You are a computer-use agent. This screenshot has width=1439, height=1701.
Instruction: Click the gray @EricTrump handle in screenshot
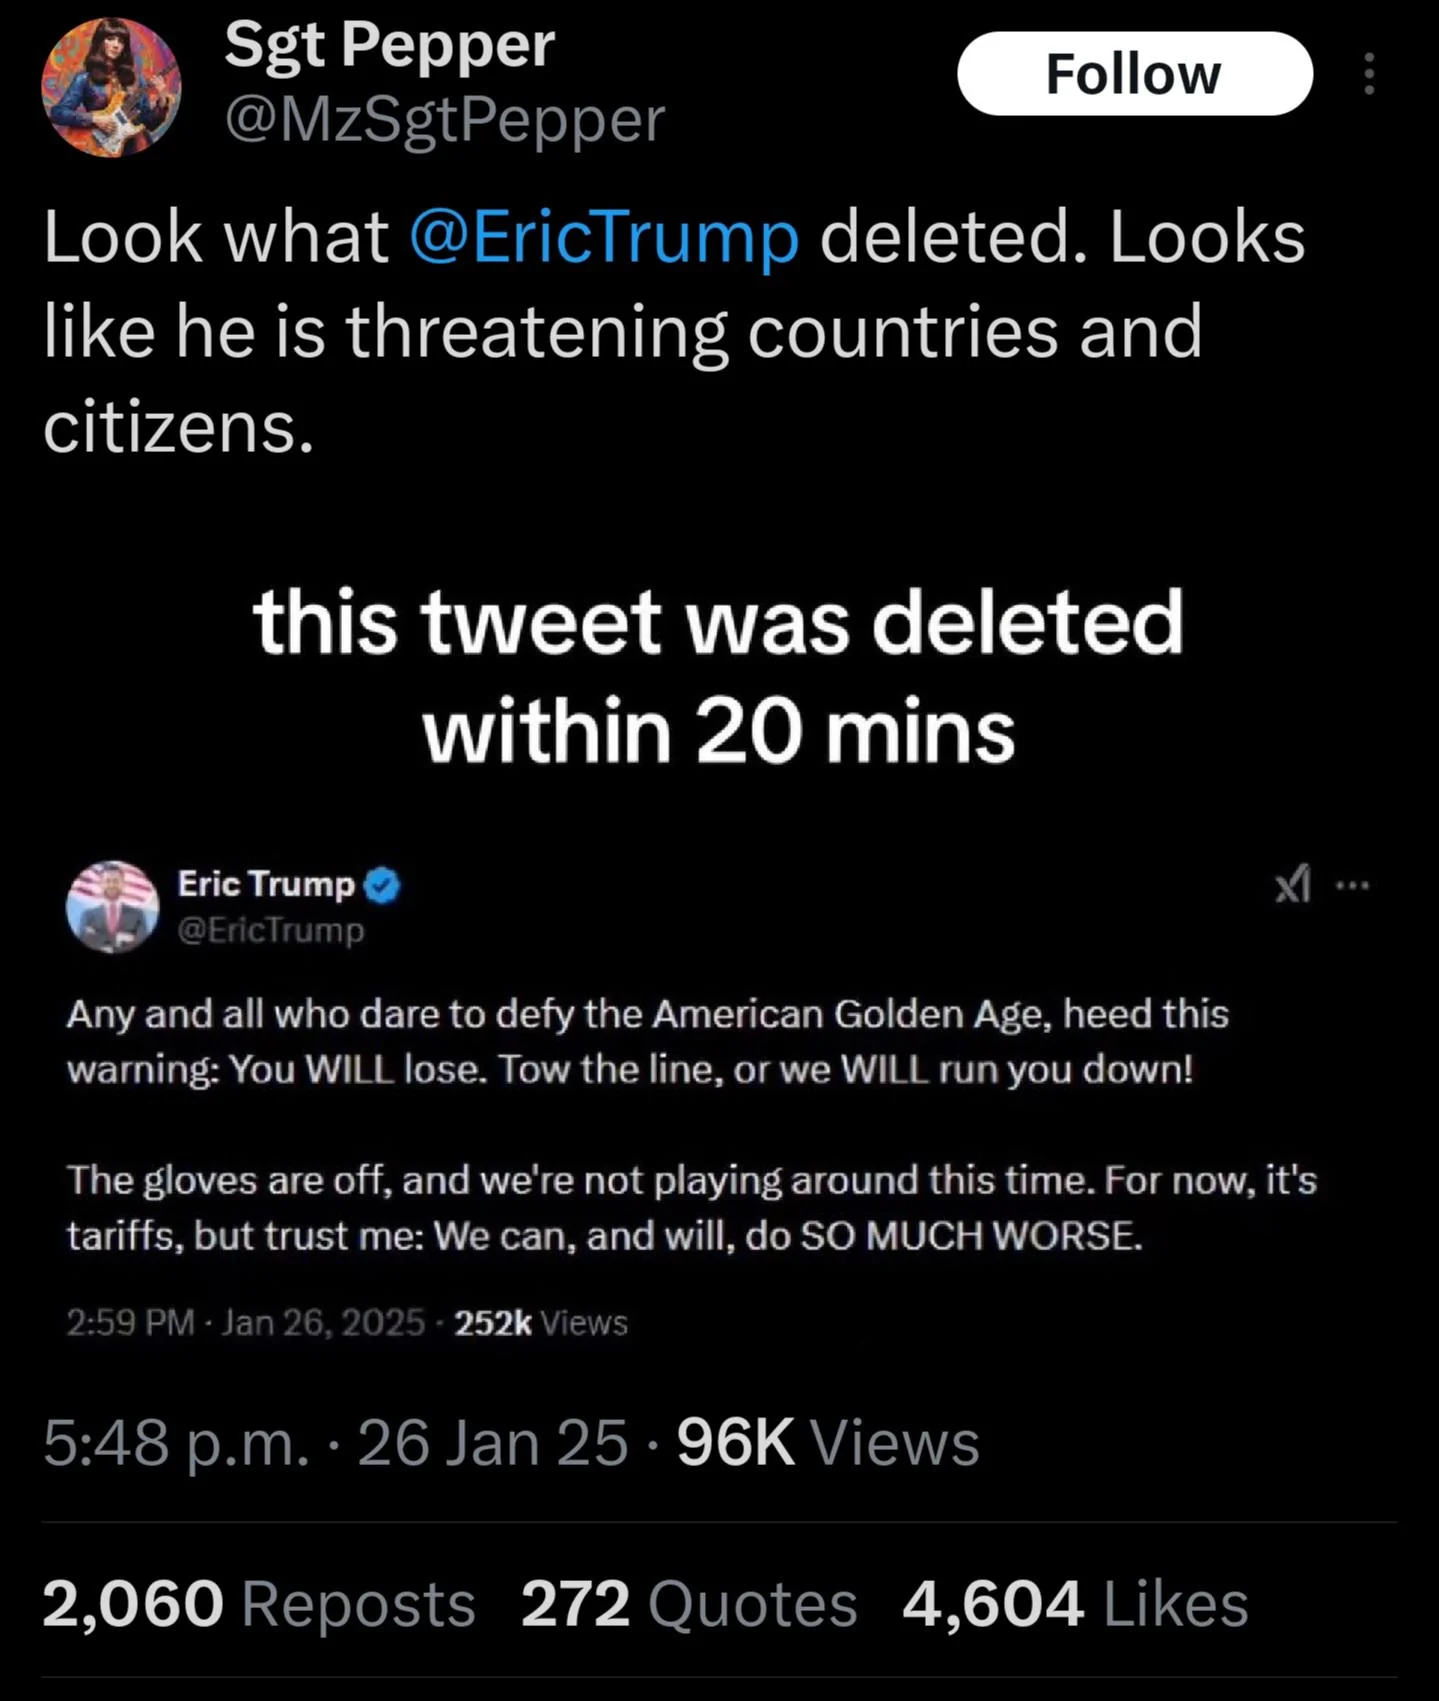[271, 930]
